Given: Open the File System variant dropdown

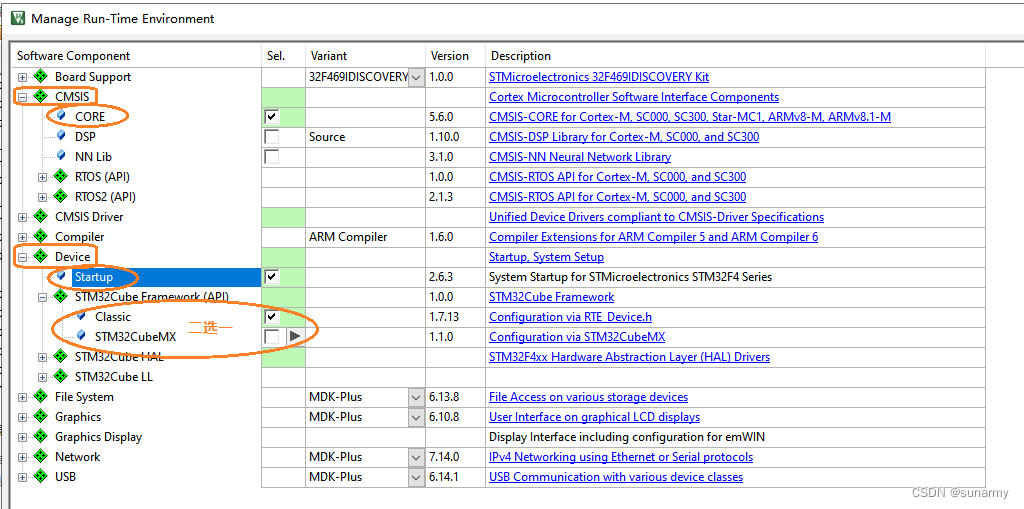Looking at the screenshot, I should 416,397.
